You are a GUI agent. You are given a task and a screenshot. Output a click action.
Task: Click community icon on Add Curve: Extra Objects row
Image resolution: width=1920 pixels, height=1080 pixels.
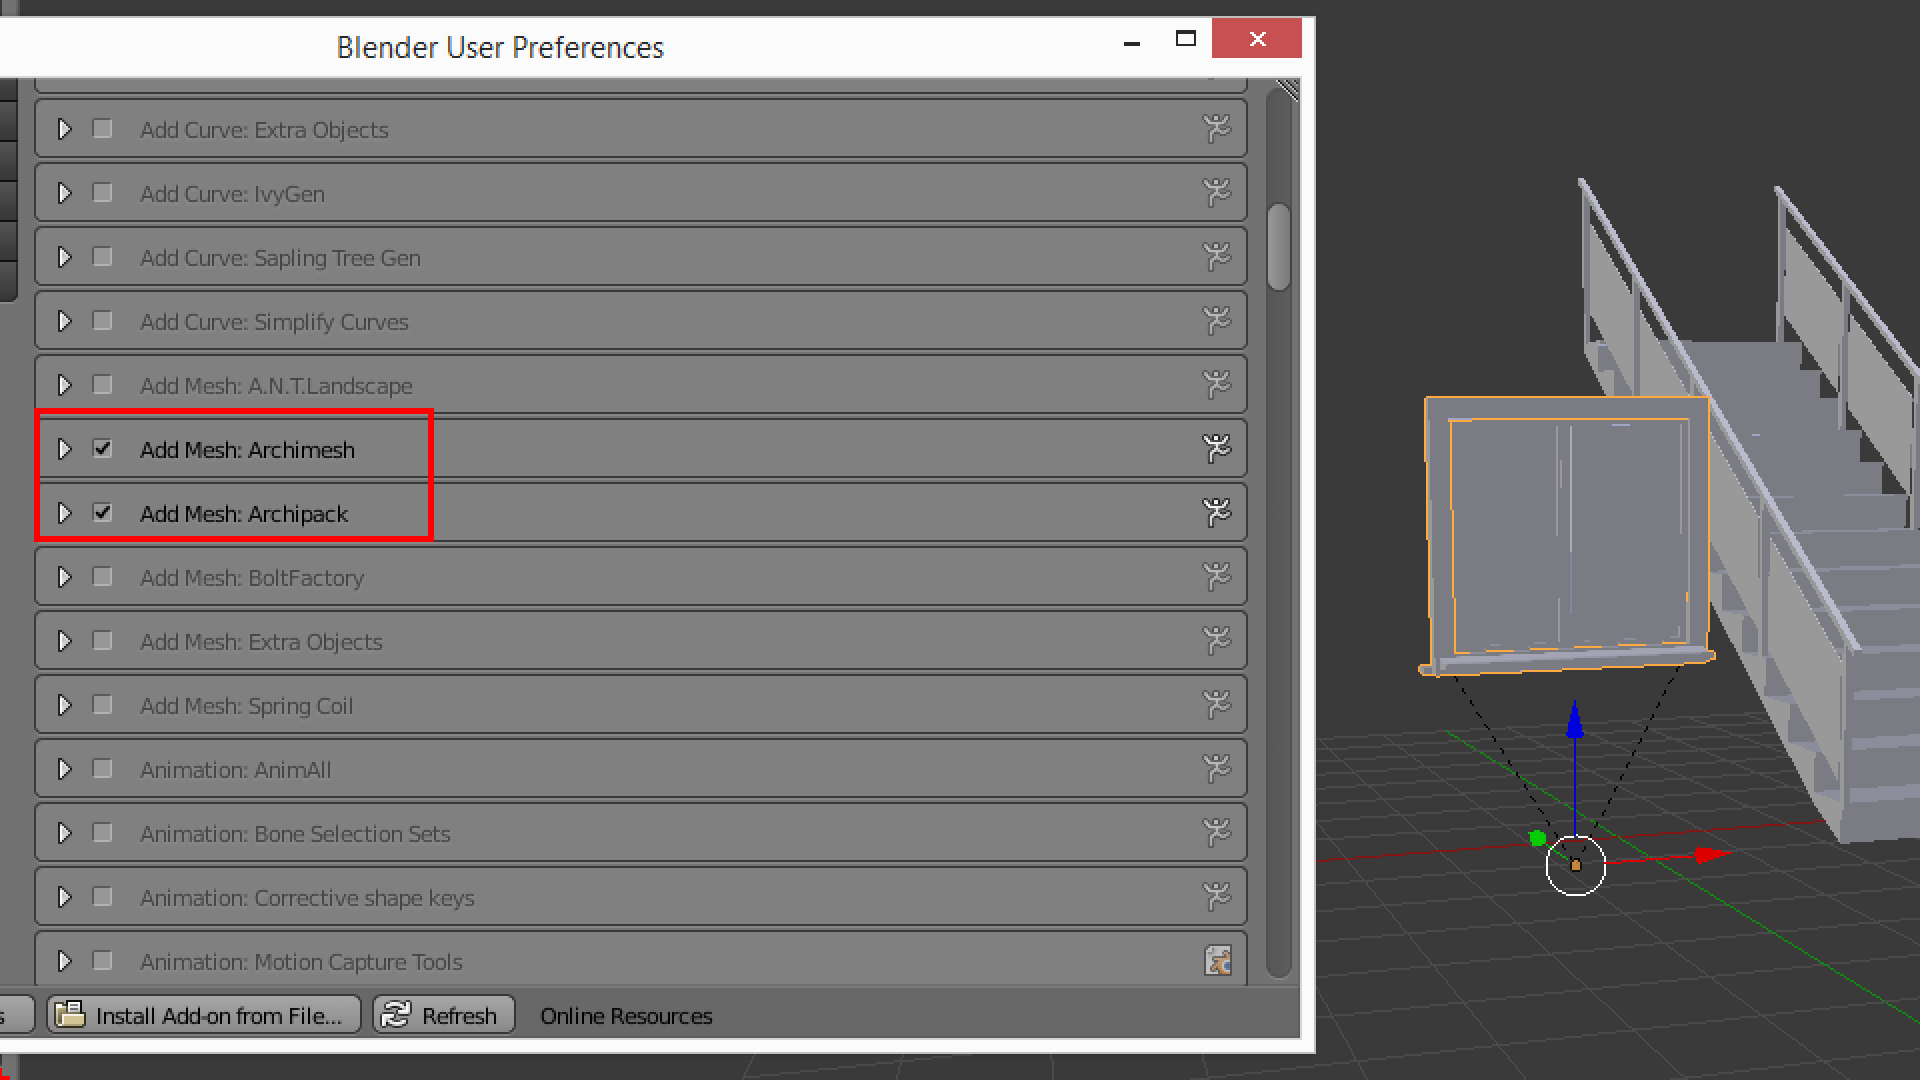tap(1216, 129)
